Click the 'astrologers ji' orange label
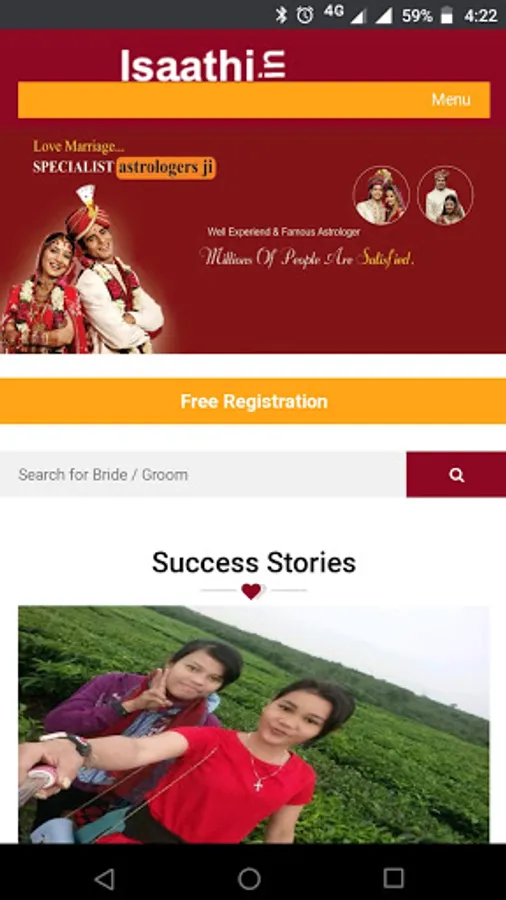This screenshot has height=900, width=506. 166,167
